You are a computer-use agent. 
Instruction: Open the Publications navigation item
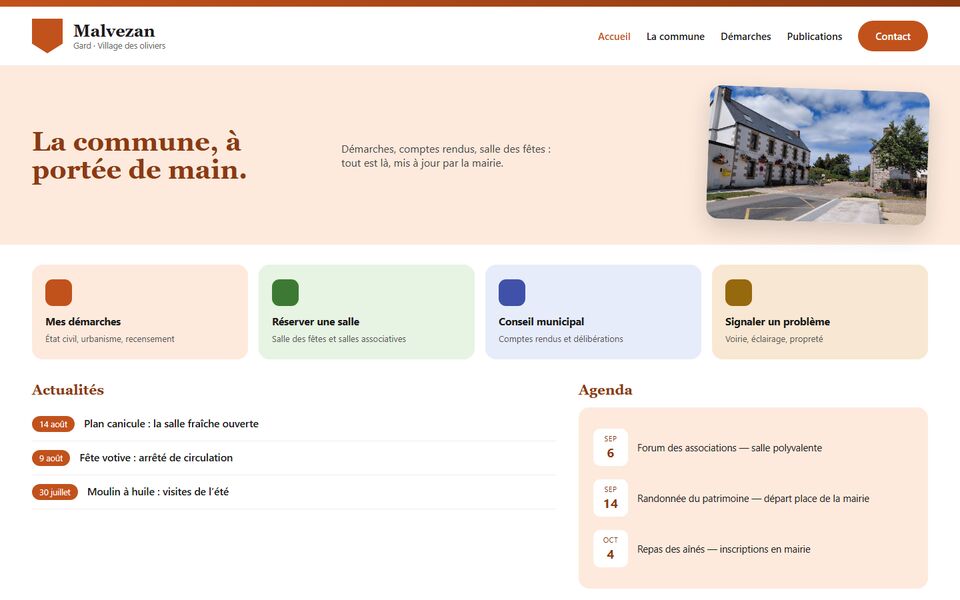point(814,37)
